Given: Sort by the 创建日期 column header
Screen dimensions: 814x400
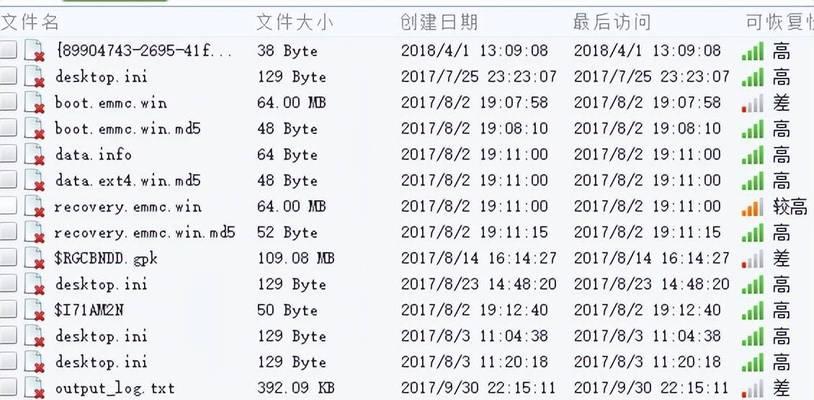Looking at the screenshot, I should 439,23.
